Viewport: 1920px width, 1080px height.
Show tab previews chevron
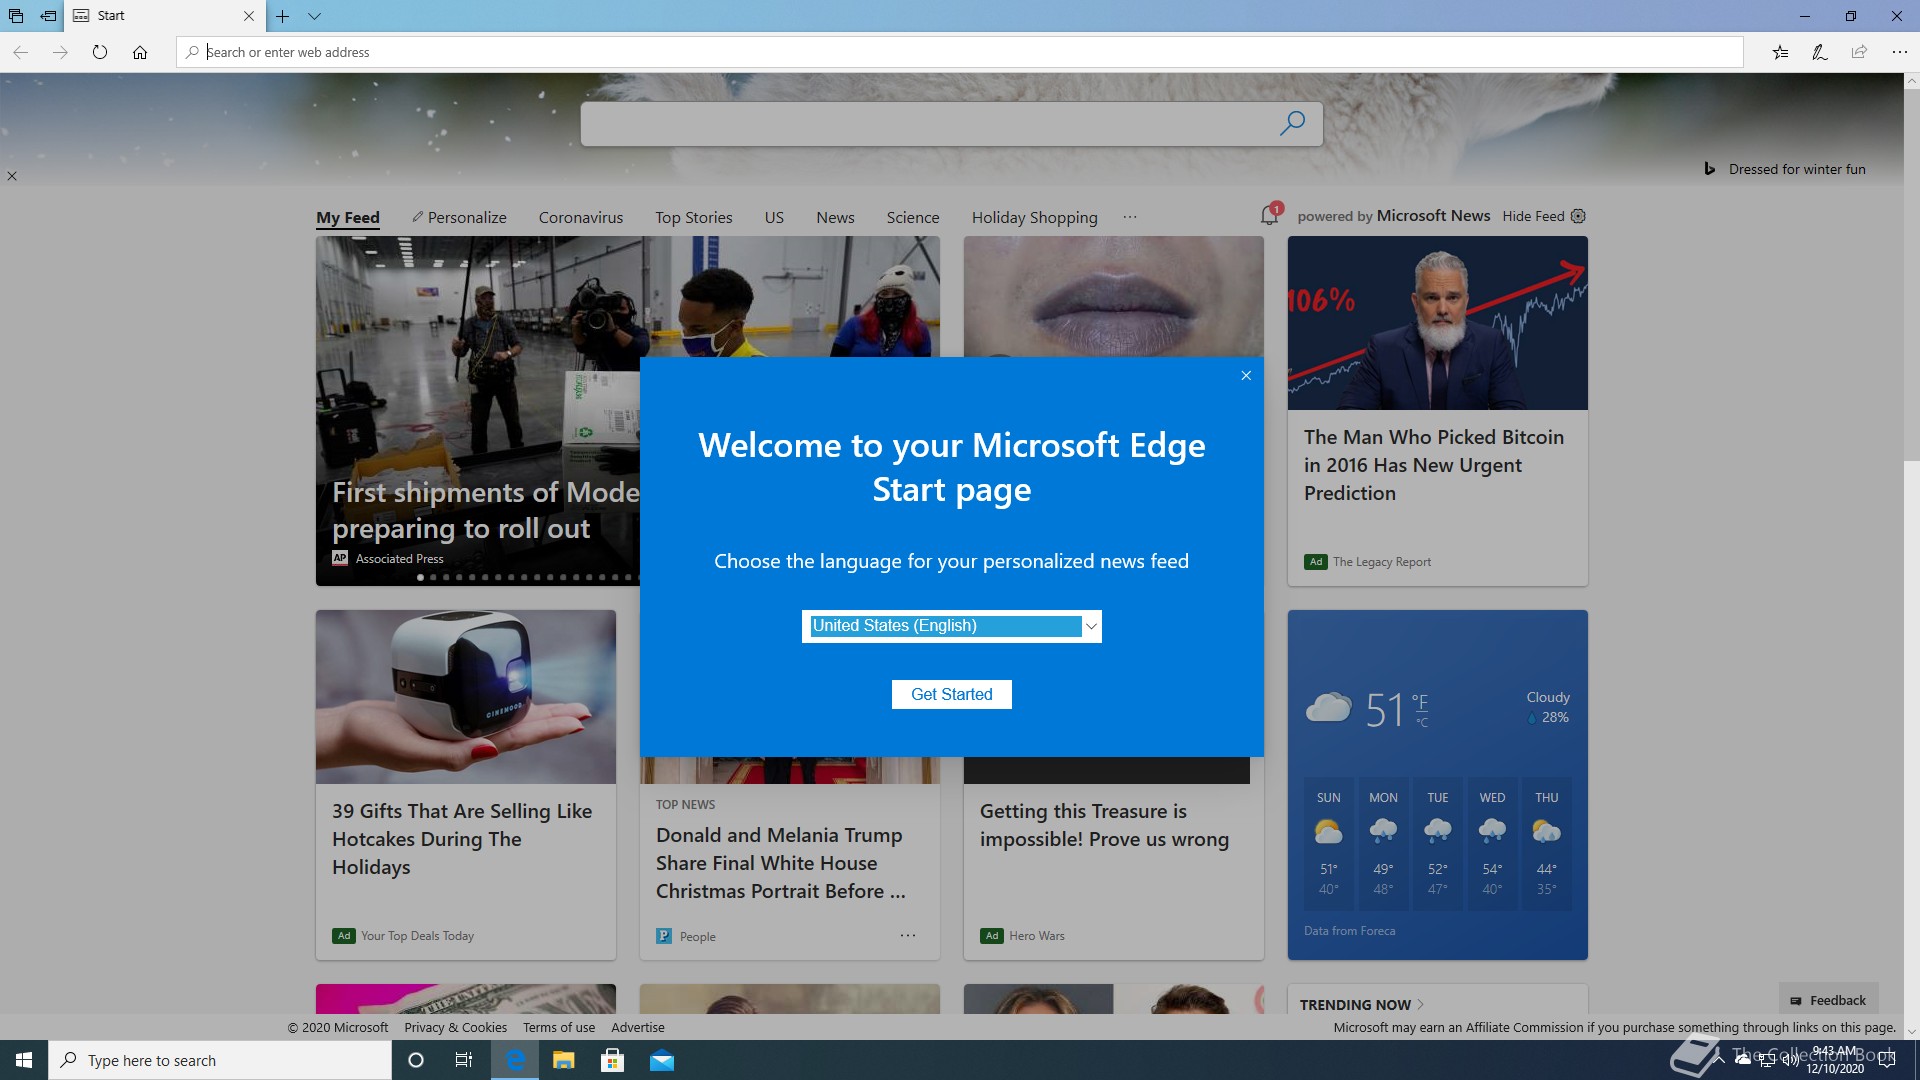pyautogui.click(x=314, y=16)
